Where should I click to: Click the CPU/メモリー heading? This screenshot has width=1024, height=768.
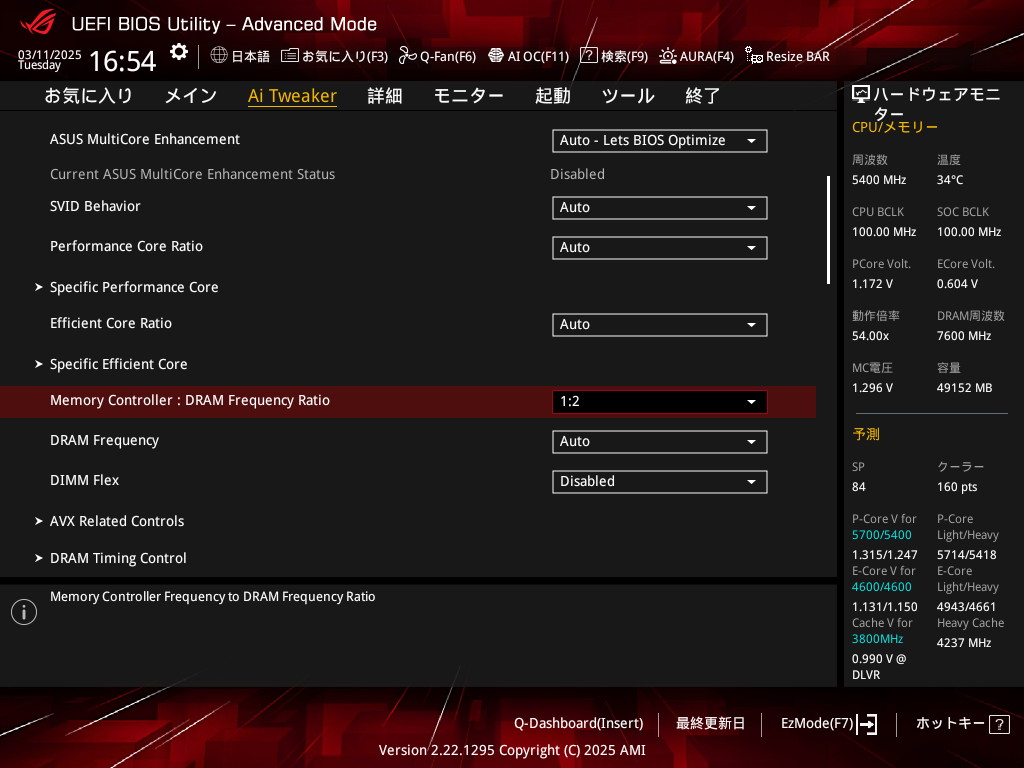(x=895, y=127)
